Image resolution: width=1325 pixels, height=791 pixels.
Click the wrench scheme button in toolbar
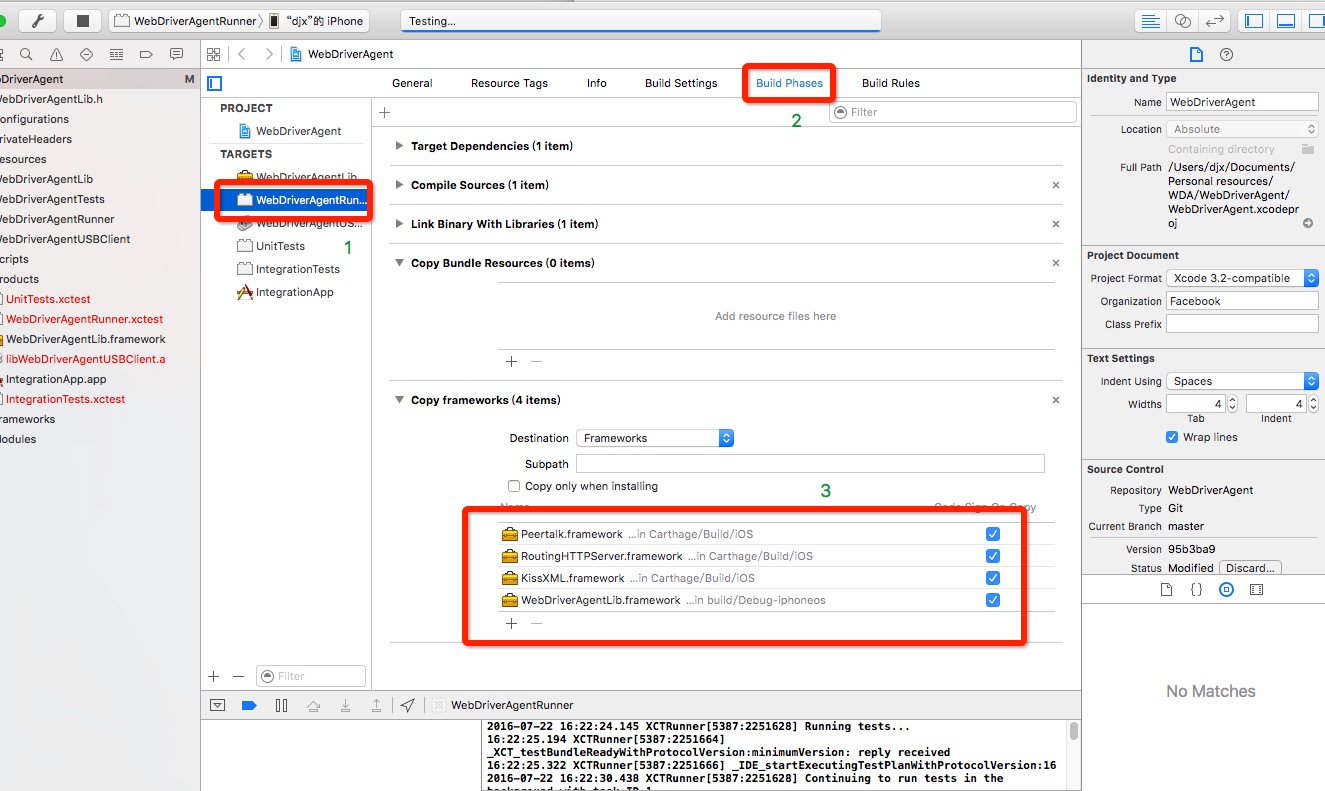38,21
